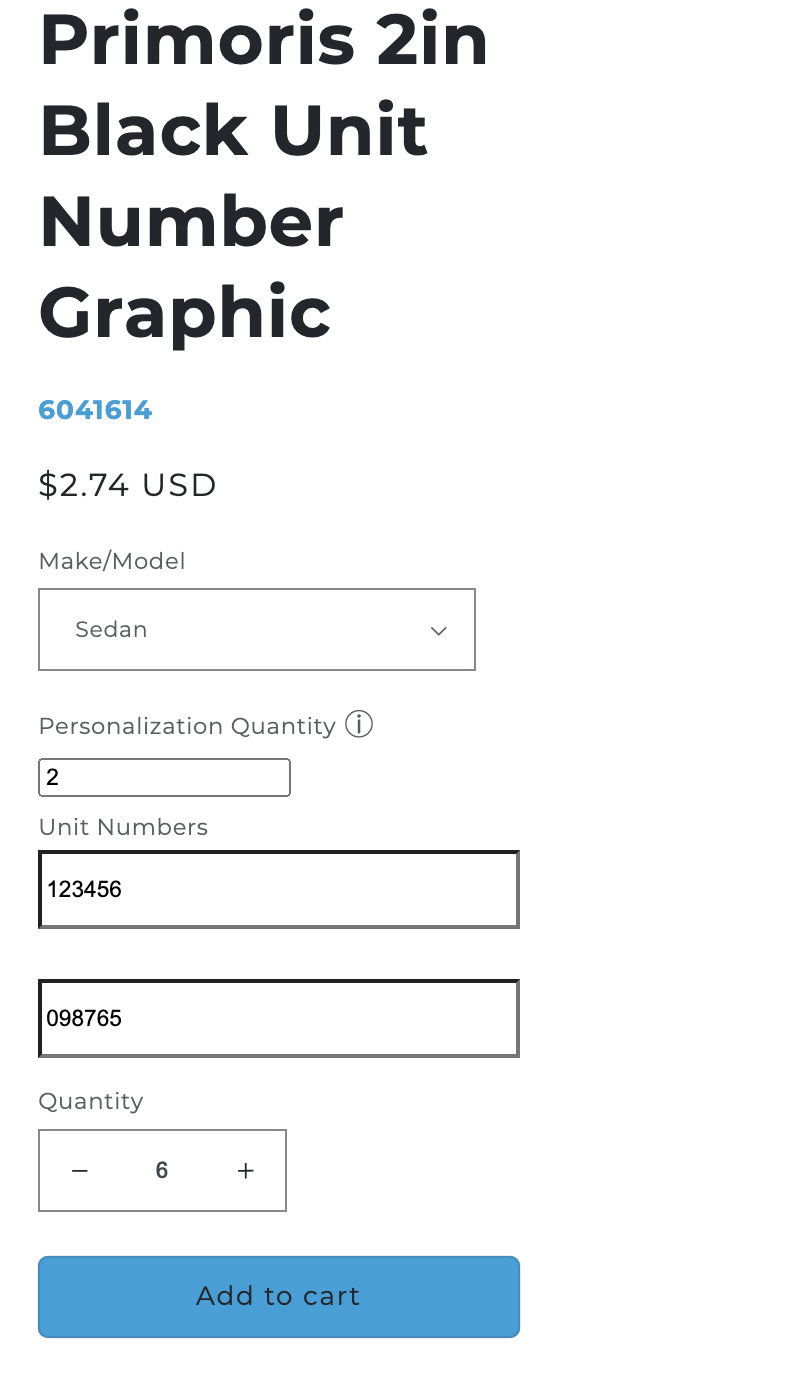The height and width of the screenshot is (1382, 786).
Task: Click the word Graphic in the title
Action: (185, 314)
